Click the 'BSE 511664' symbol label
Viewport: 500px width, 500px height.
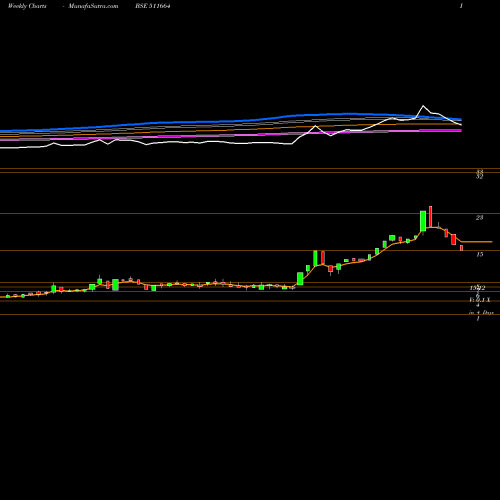click(153, 6)
